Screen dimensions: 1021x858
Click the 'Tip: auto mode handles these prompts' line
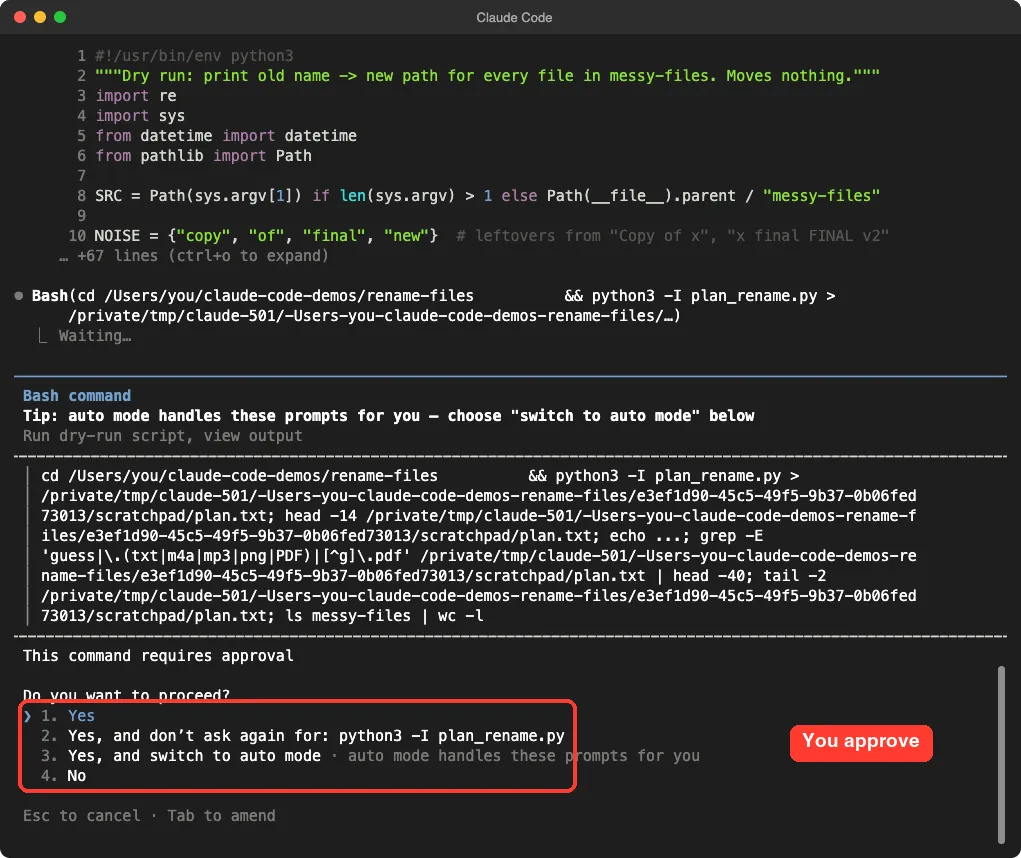[389, 415]
